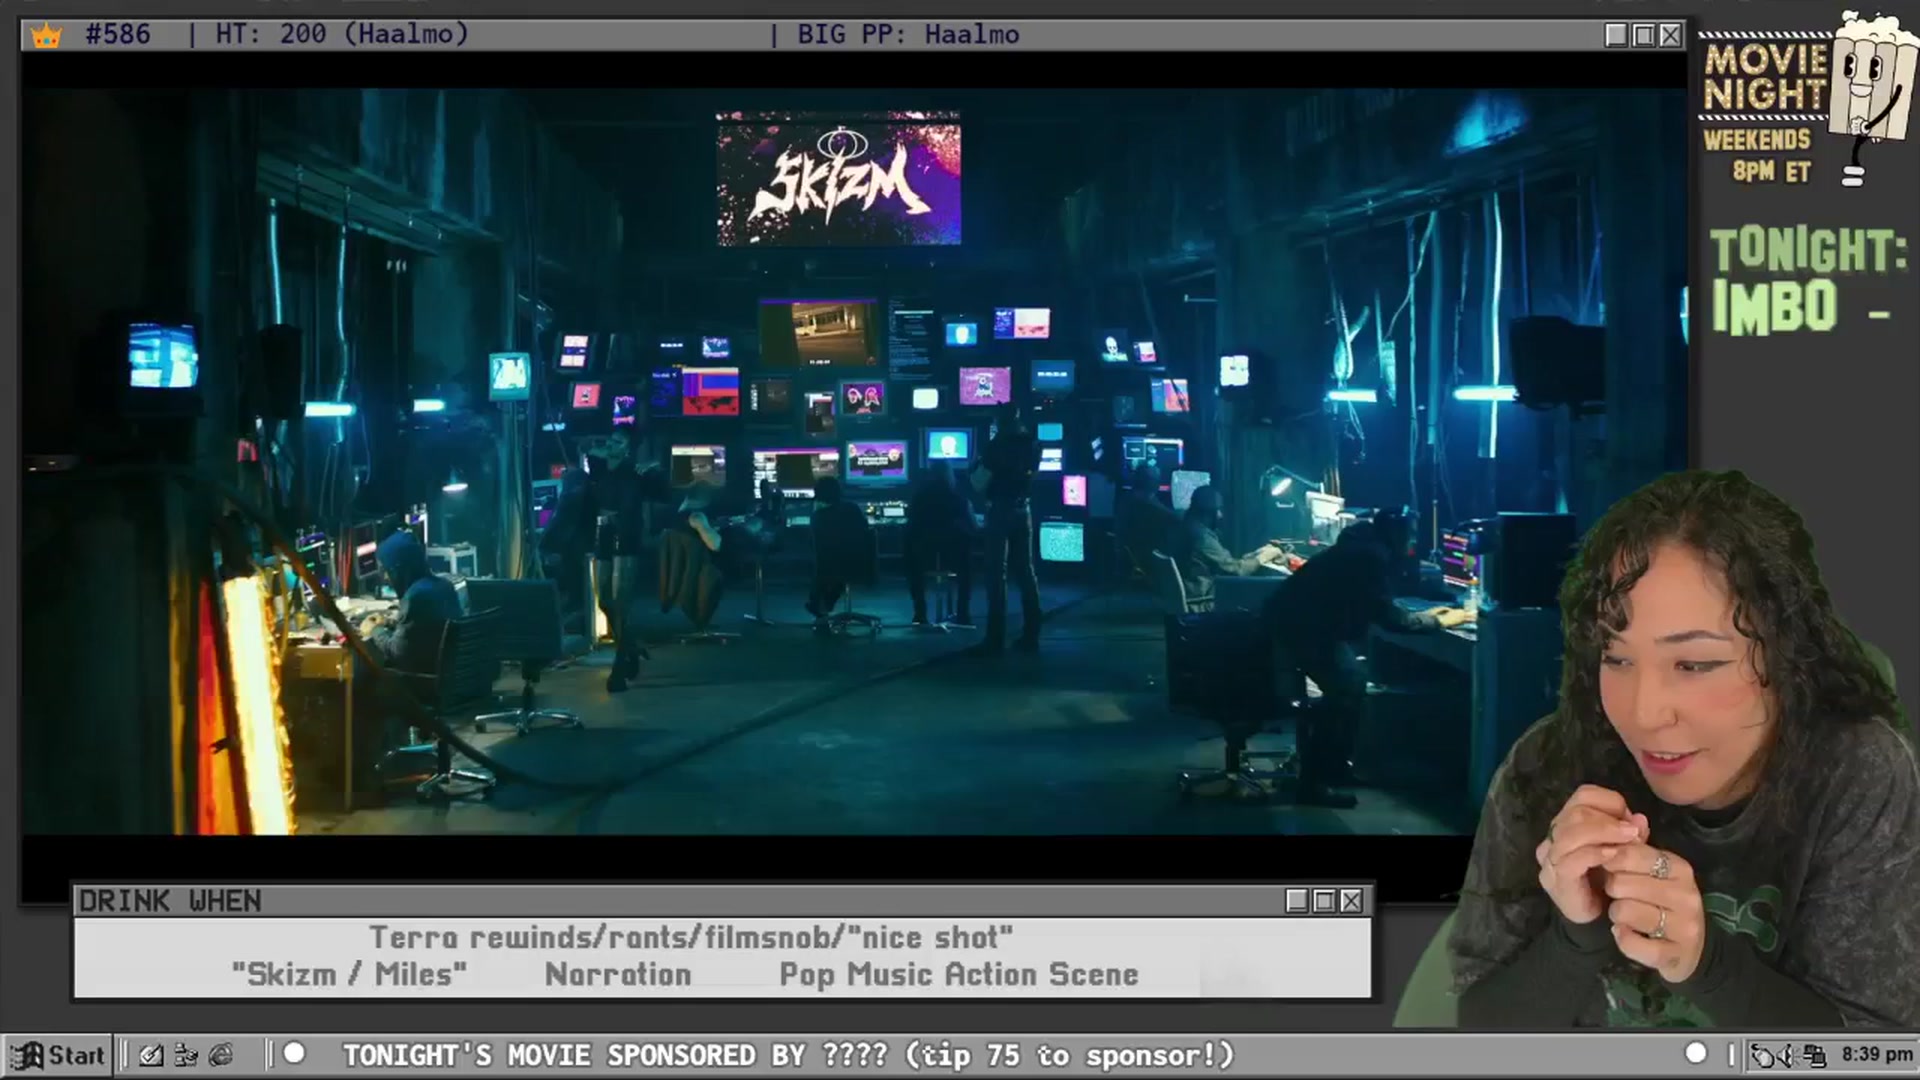Image resolution: width=1920 pixels, height=1080 pixels.
Task: Click the "BIG PP: Haalmo" text
Action: tap(908, 35)
